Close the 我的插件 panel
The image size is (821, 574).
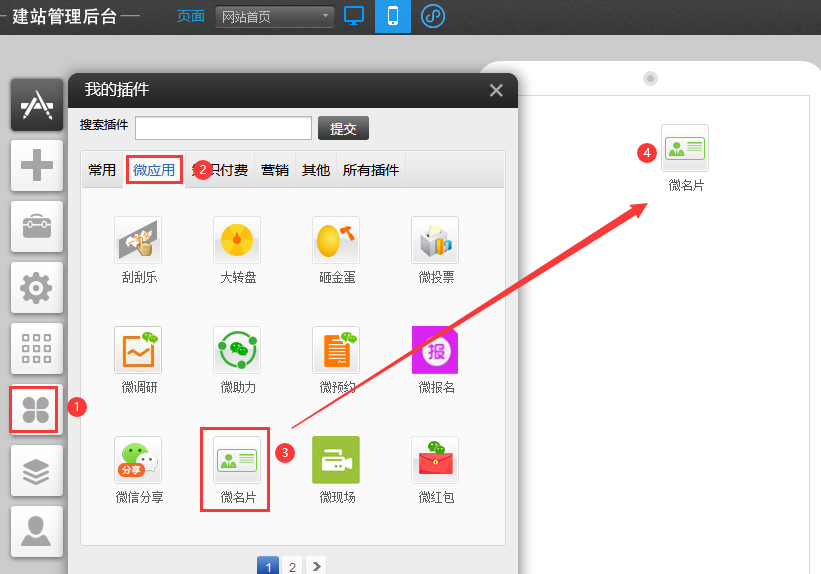tap(496, 91)
